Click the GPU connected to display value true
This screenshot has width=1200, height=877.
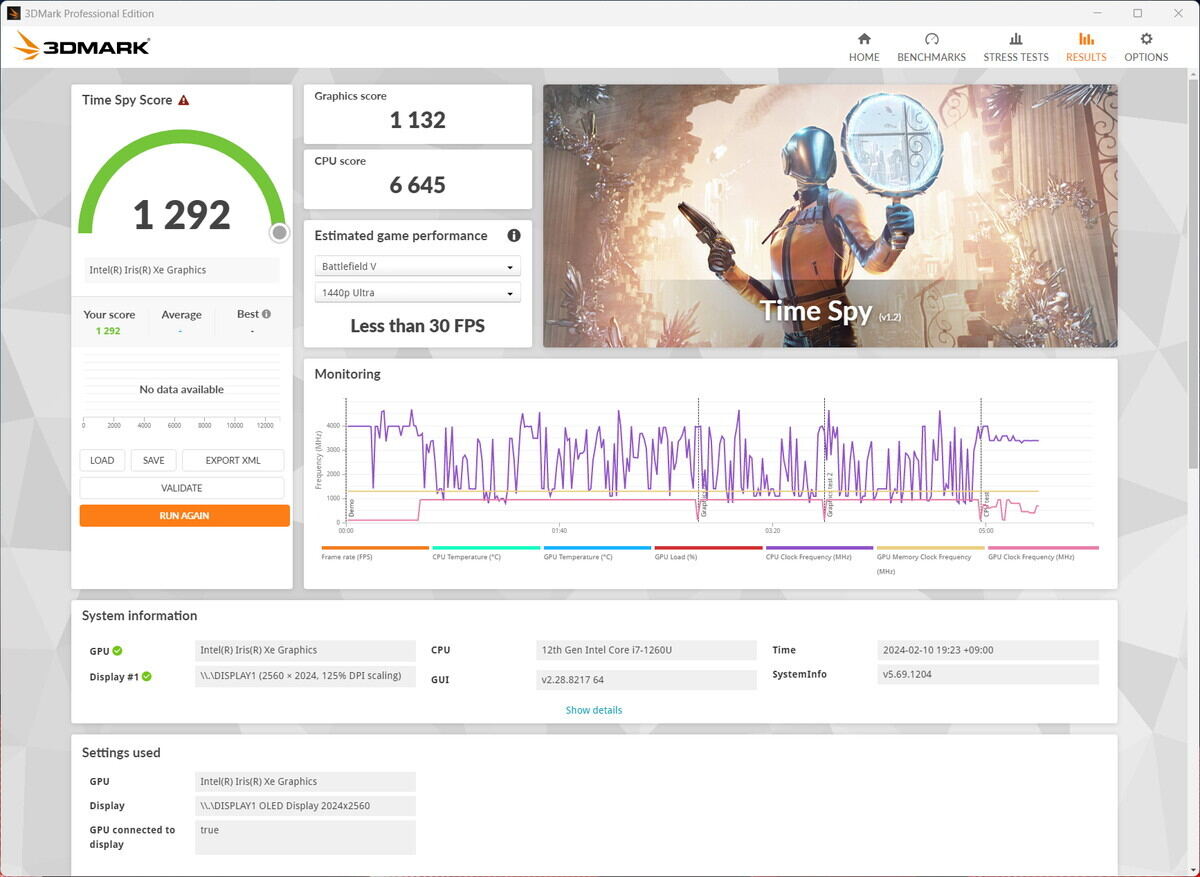(305, 837)
